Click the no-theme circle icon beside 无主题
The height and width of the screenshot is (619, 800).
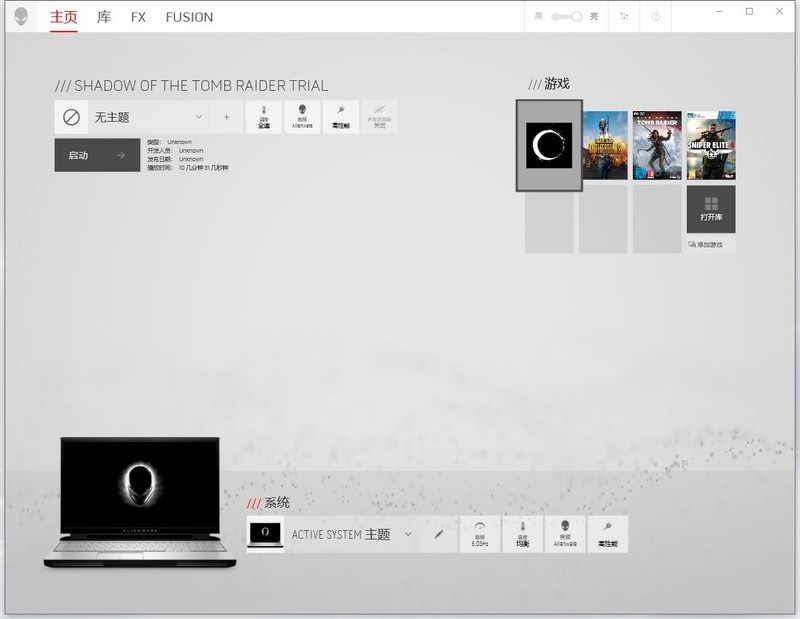click(x=70, y=117)
